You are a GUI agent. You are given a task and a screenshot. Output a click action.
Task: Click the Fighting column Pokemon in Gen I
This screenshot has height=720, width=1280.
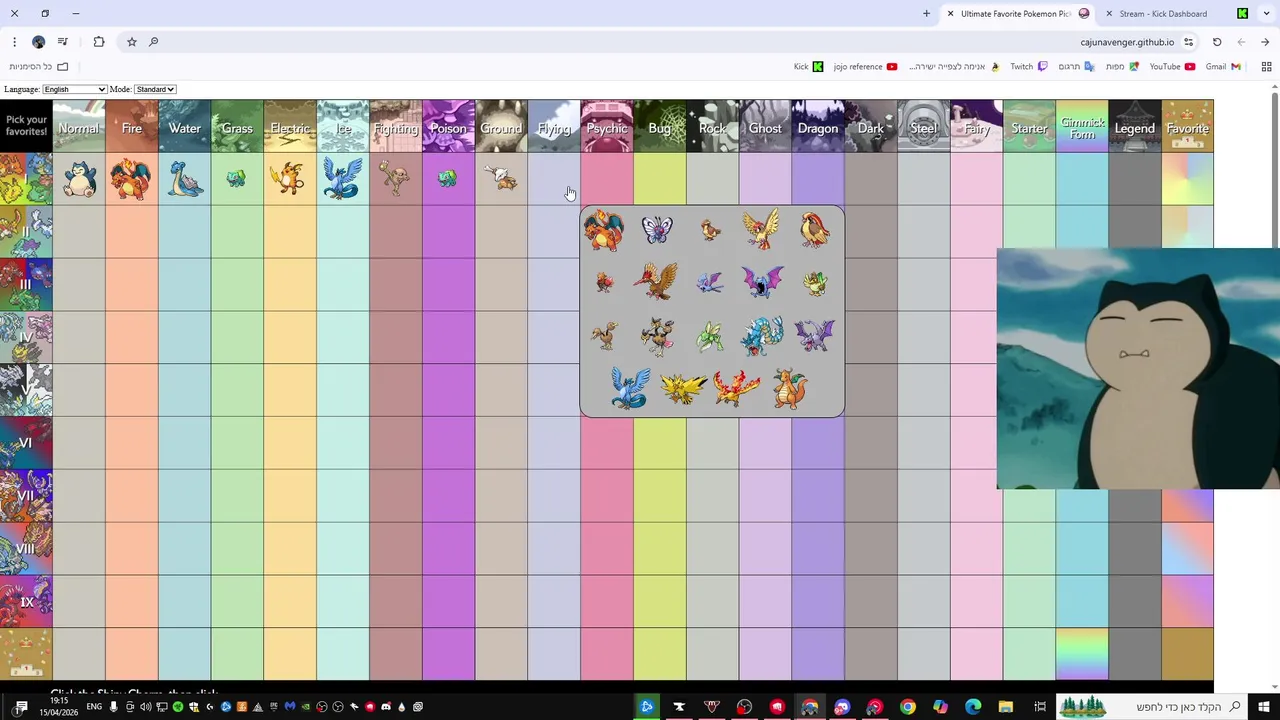(395, 178)
